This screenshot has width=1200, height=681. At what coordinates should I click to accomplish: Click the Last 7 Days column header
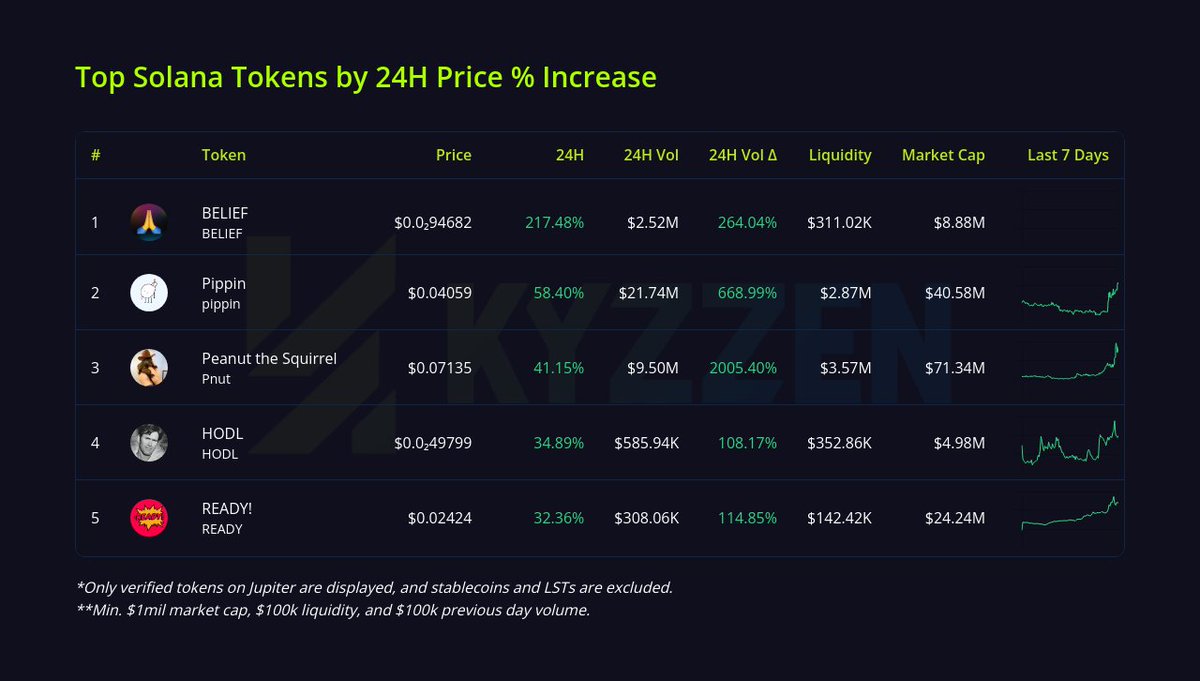1068,155
